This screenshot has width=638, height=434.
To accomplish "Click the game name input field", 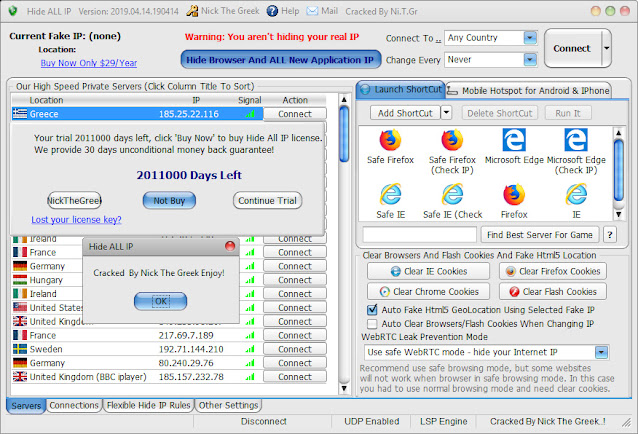I will [420, 235].
